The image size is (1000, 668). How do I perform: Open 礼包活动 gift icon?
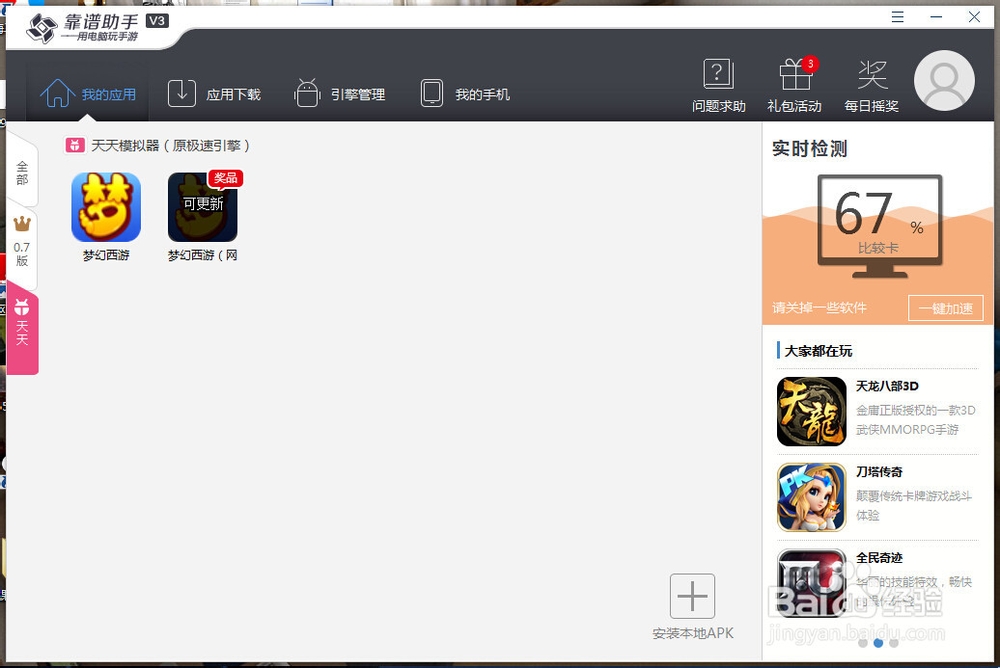[795, 74]
